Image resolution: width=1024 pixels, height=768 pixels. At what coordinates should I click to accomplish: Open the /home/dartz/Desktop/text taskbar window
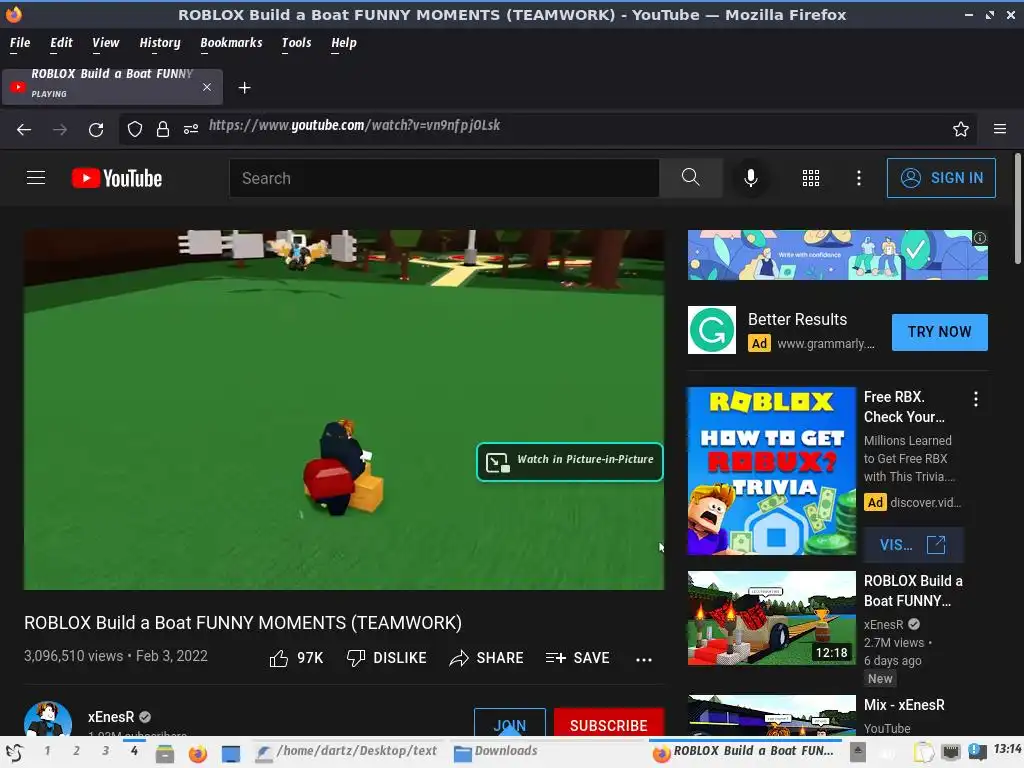(347, 752)
